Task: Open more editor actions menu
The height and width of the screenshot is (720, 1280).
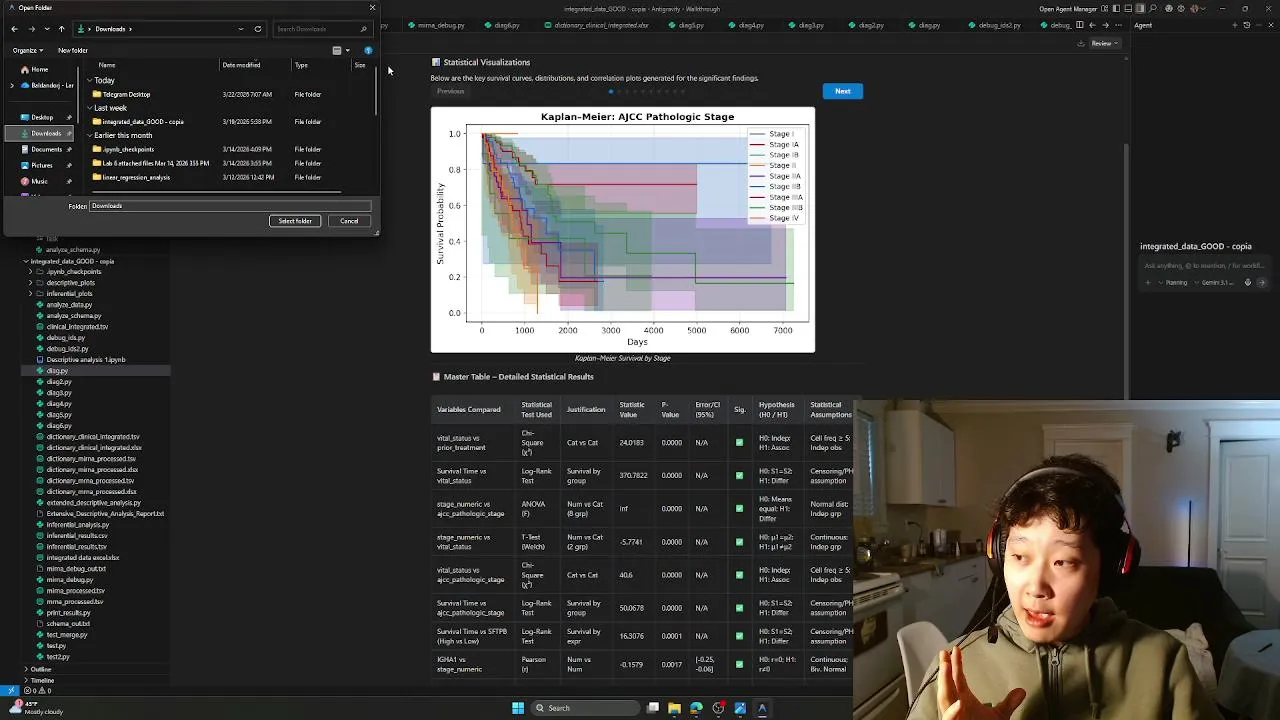Action: pyautogui.click(x=1117, y=25)
